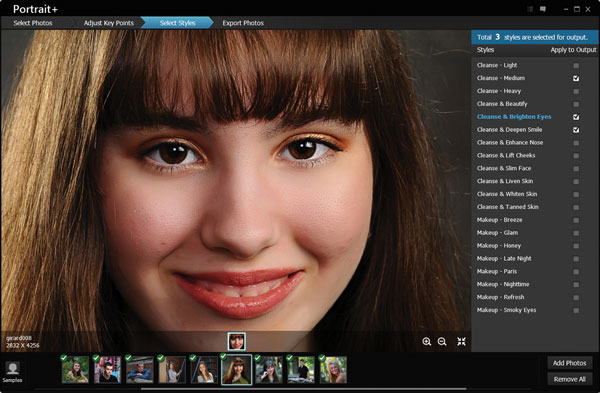Click the small face preview thumbnail
Viewport: 600px width, 393px height.
pos(236,341)
